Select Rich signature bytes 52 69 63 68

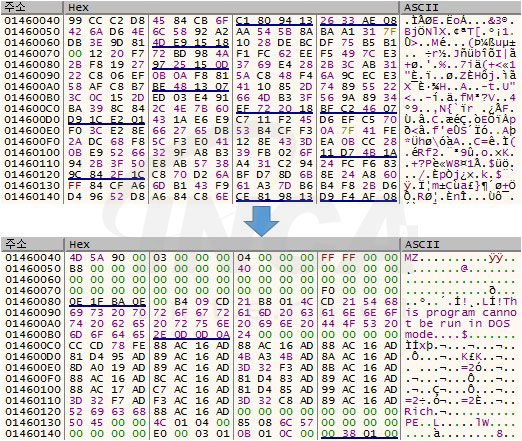point(108,412)
